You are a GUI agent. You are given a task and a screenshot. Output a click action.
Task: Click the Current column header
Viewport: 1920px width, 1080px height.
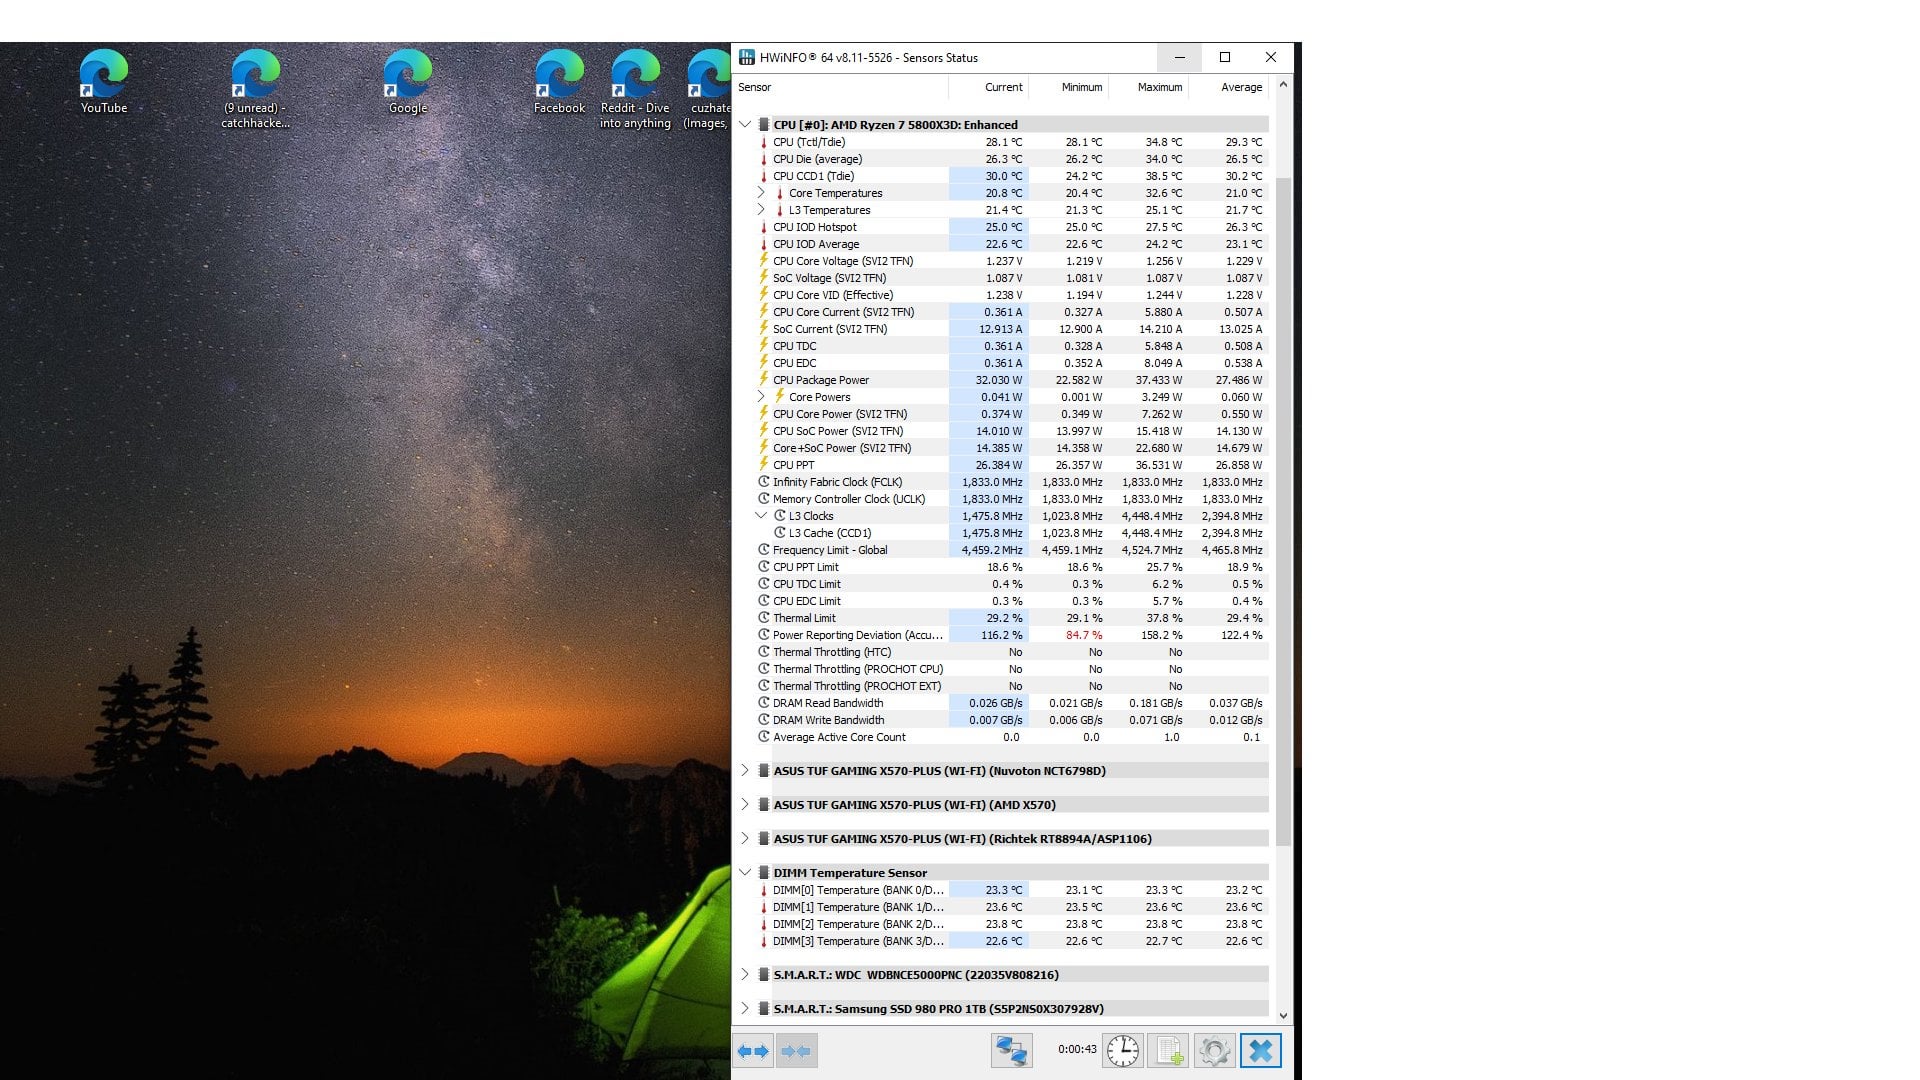tap(988, 87)
